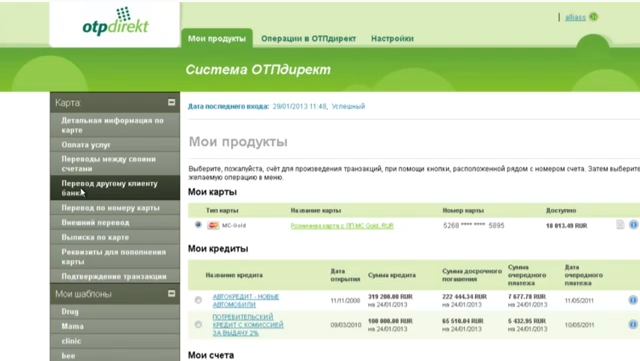Collapse the Мои шаблоны sidebar section
This screenshot has height=361, width=640.
[171, 294]
